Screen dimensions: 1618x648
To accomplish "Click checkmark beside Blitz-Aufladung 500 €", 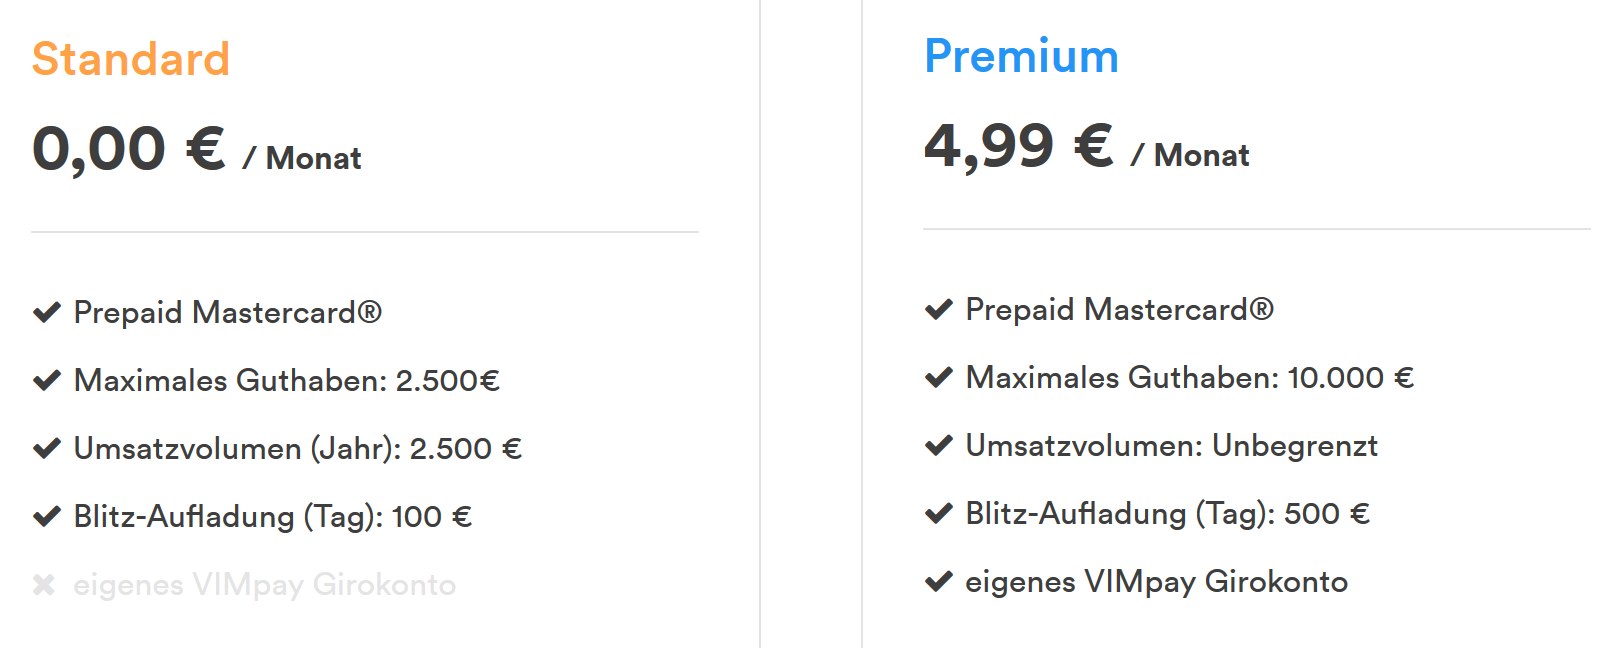I will tap(939, 514).
